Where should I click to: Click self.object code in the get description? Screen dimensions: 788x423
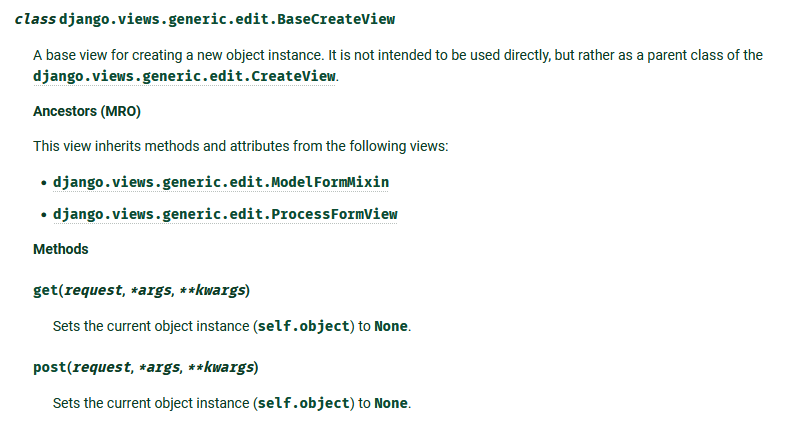[304, 326]
